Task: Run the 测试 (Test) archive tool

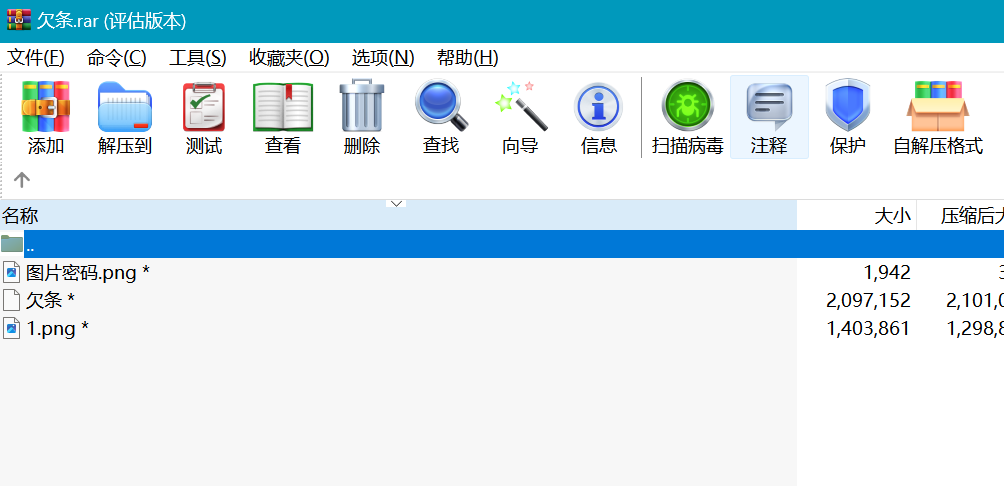Action: (x=204, y=106)
